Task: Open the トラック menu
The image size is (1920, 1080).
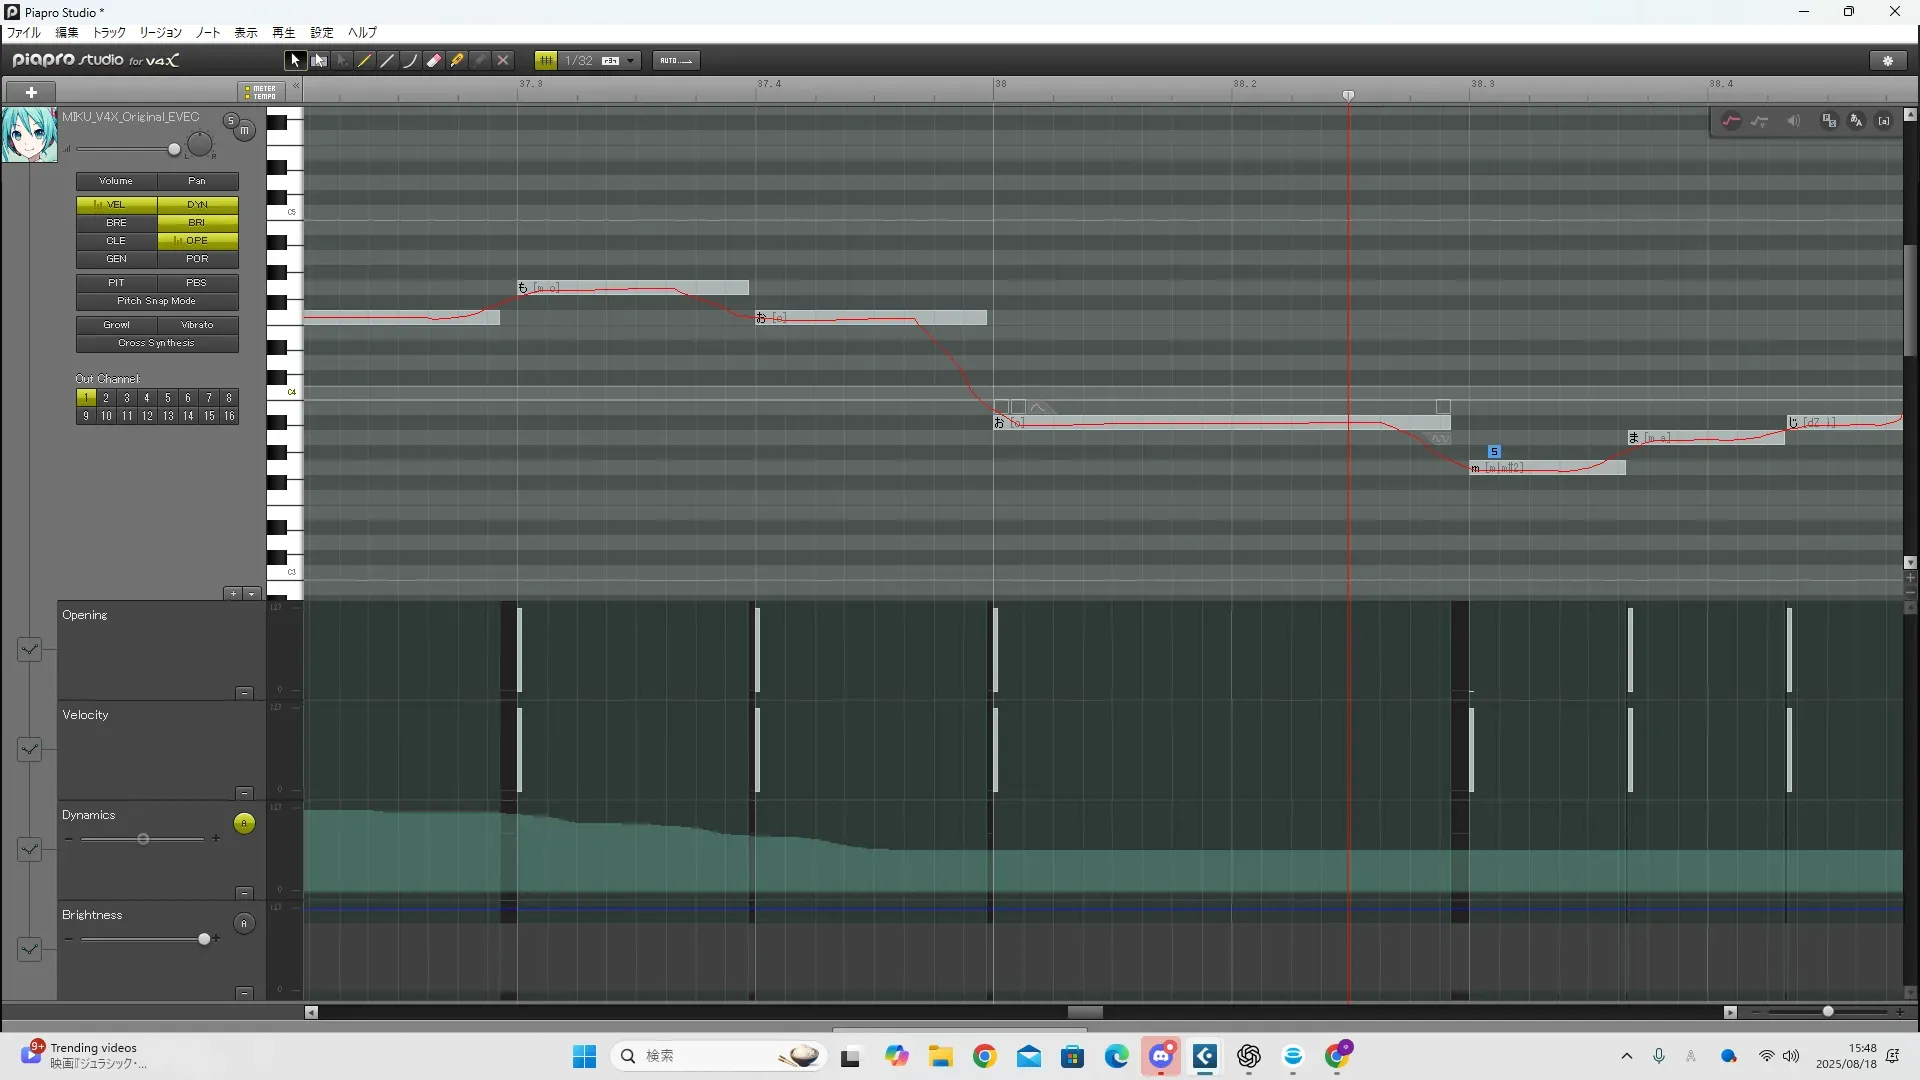Action: [109, 33]
